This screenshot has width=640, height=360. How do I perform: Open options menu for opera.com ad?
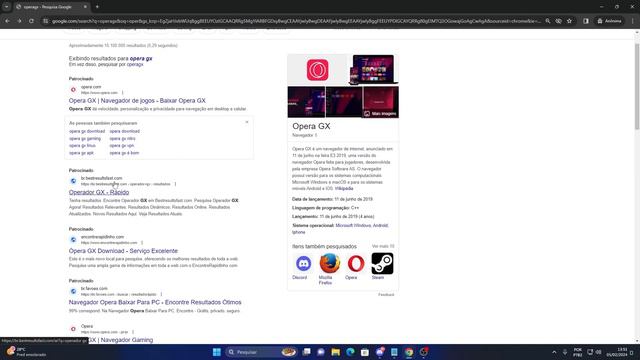122,93
